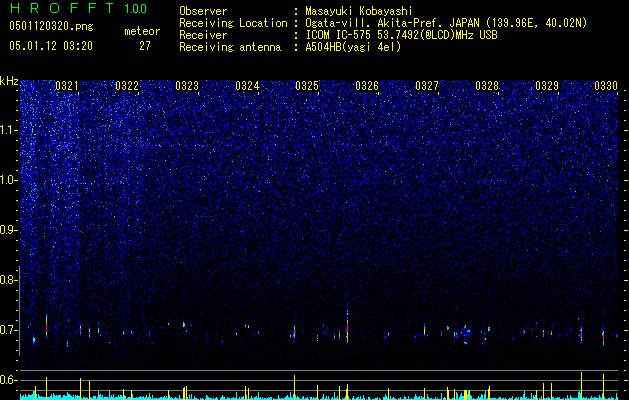Click the Receiving Location label

(233, 23)
